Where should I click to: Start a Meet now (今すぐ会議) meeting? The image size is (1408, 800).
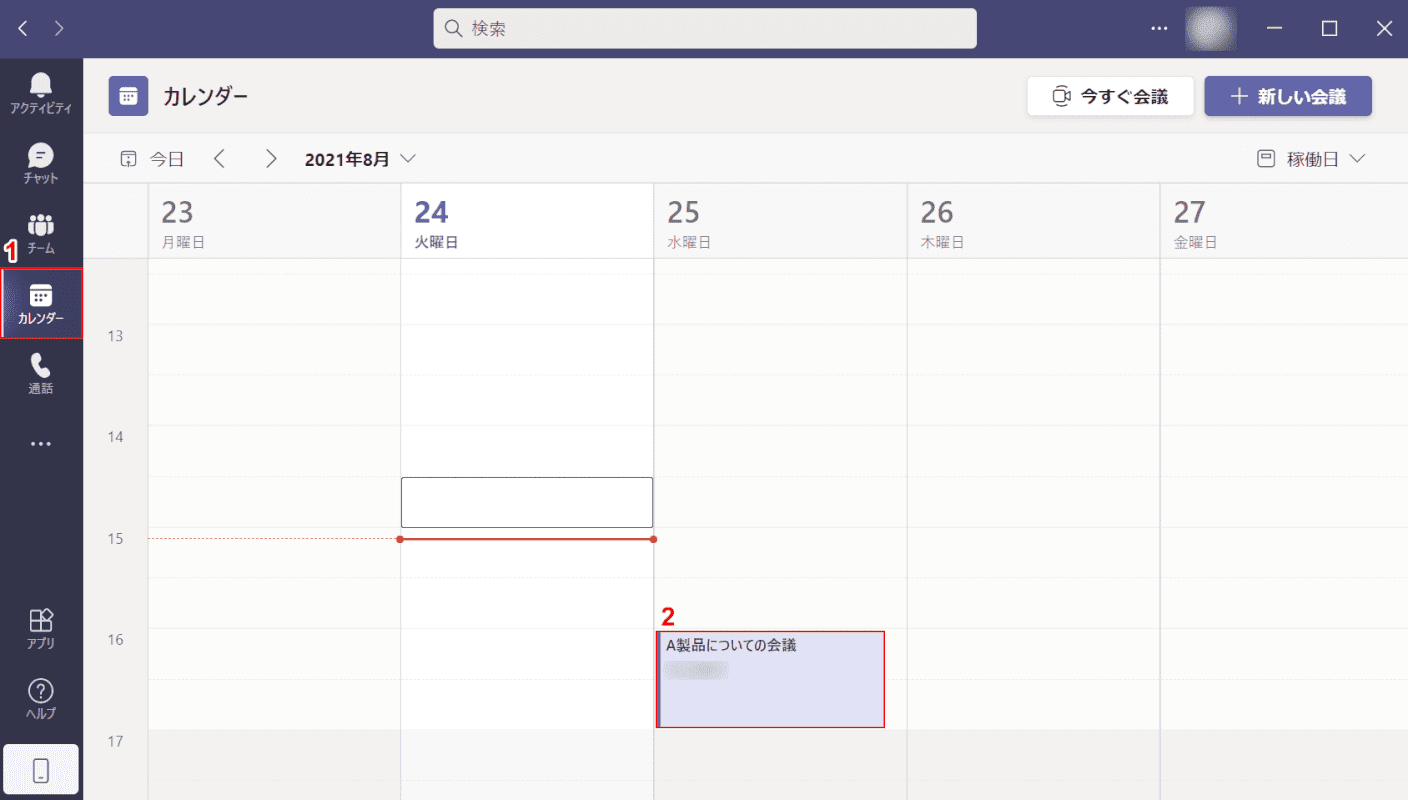pyautogui.click(x=1110, y=96)
